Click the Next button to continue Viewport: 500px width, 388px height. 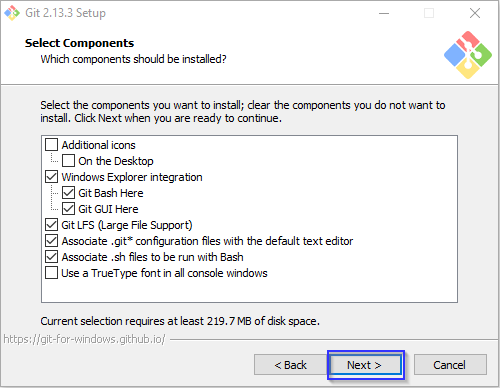point(366,365)
